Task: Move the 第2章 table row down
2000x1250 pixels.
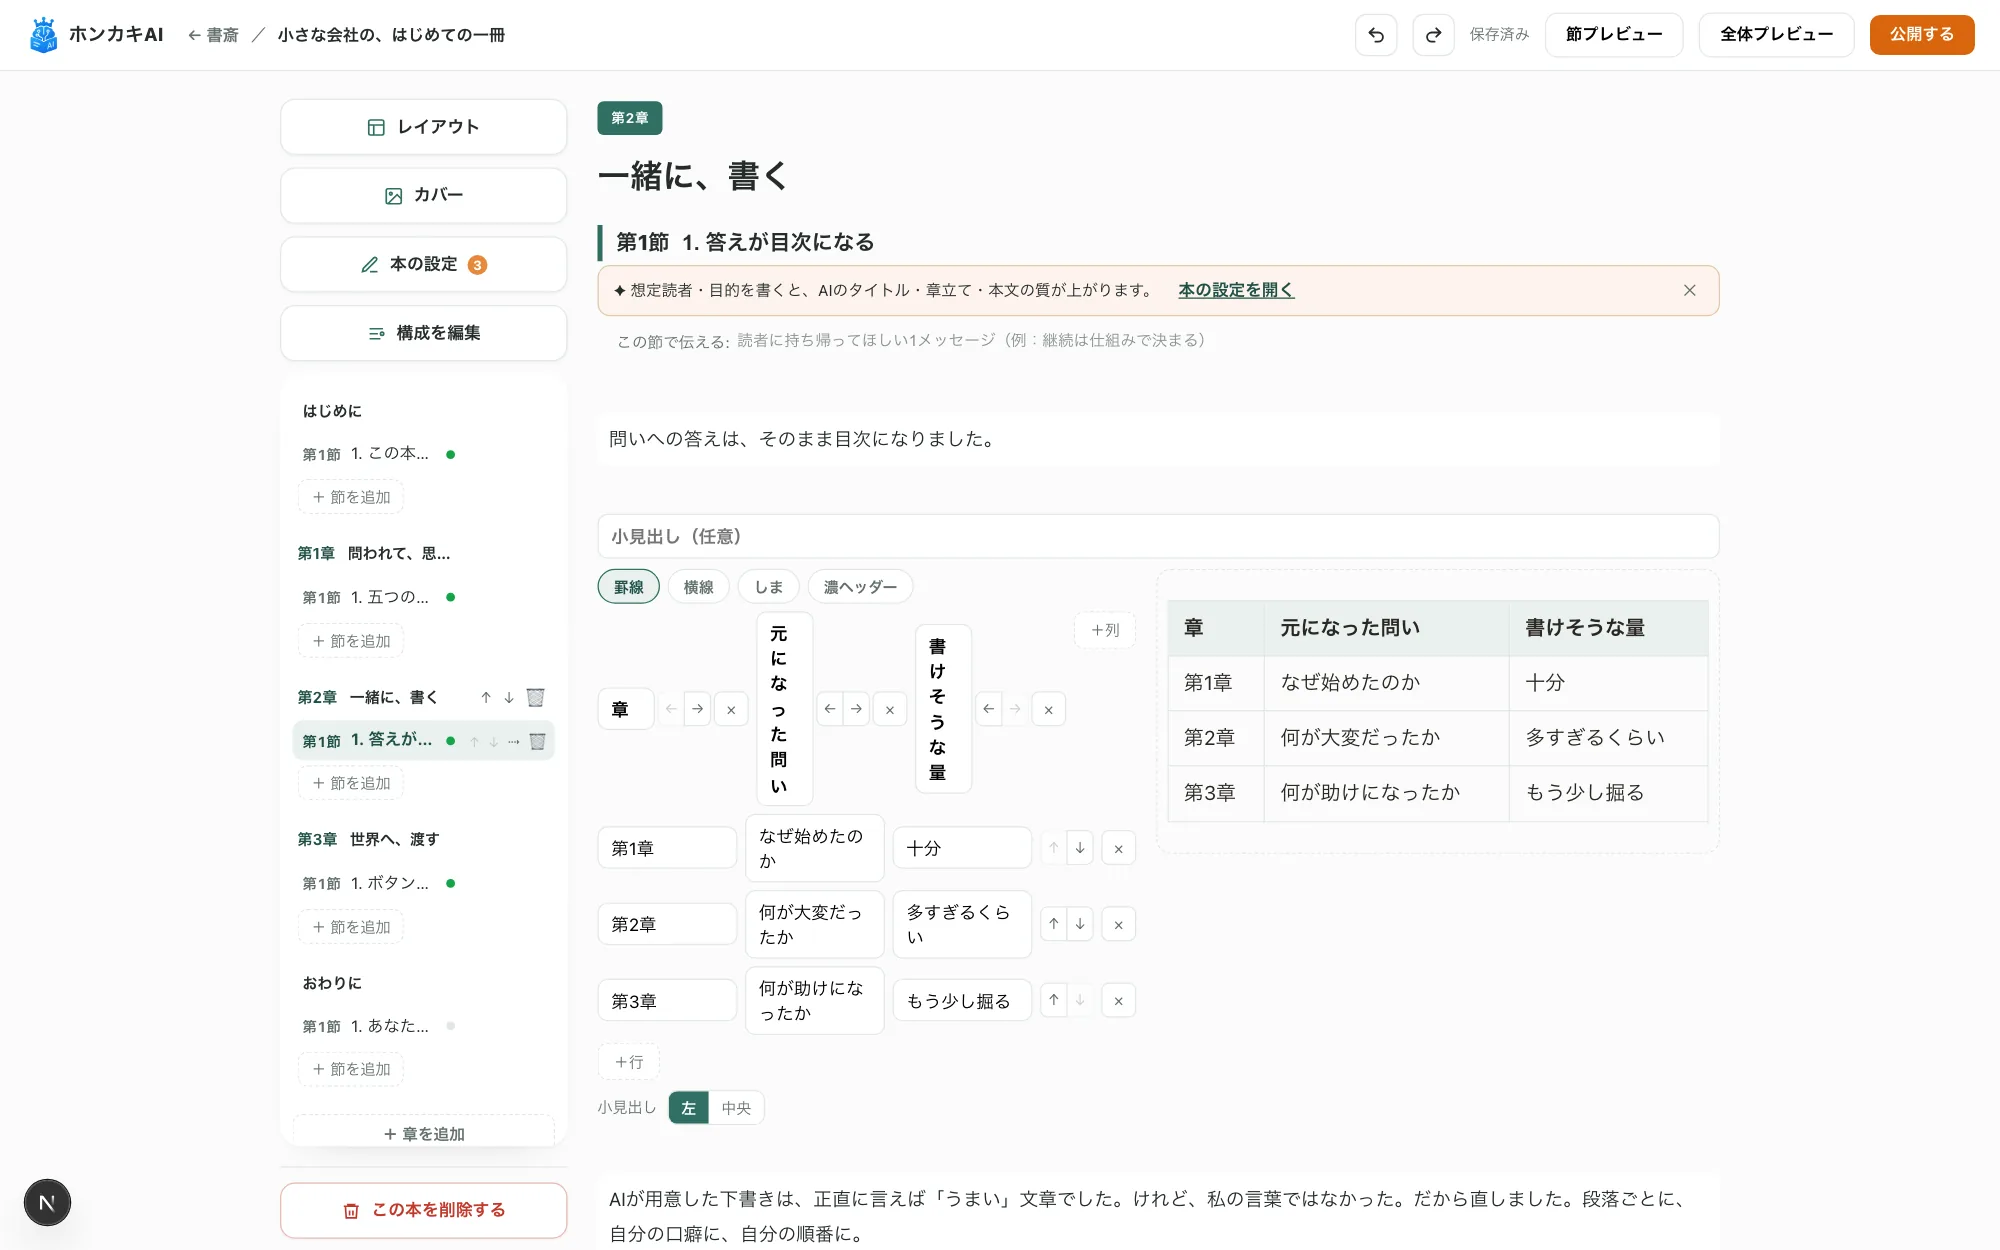Action: click(1080, 924)
